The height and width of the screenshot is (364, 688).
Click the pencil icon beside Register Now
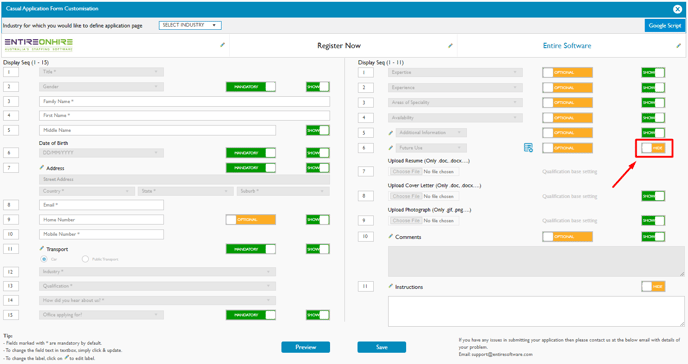coord(450,45)
